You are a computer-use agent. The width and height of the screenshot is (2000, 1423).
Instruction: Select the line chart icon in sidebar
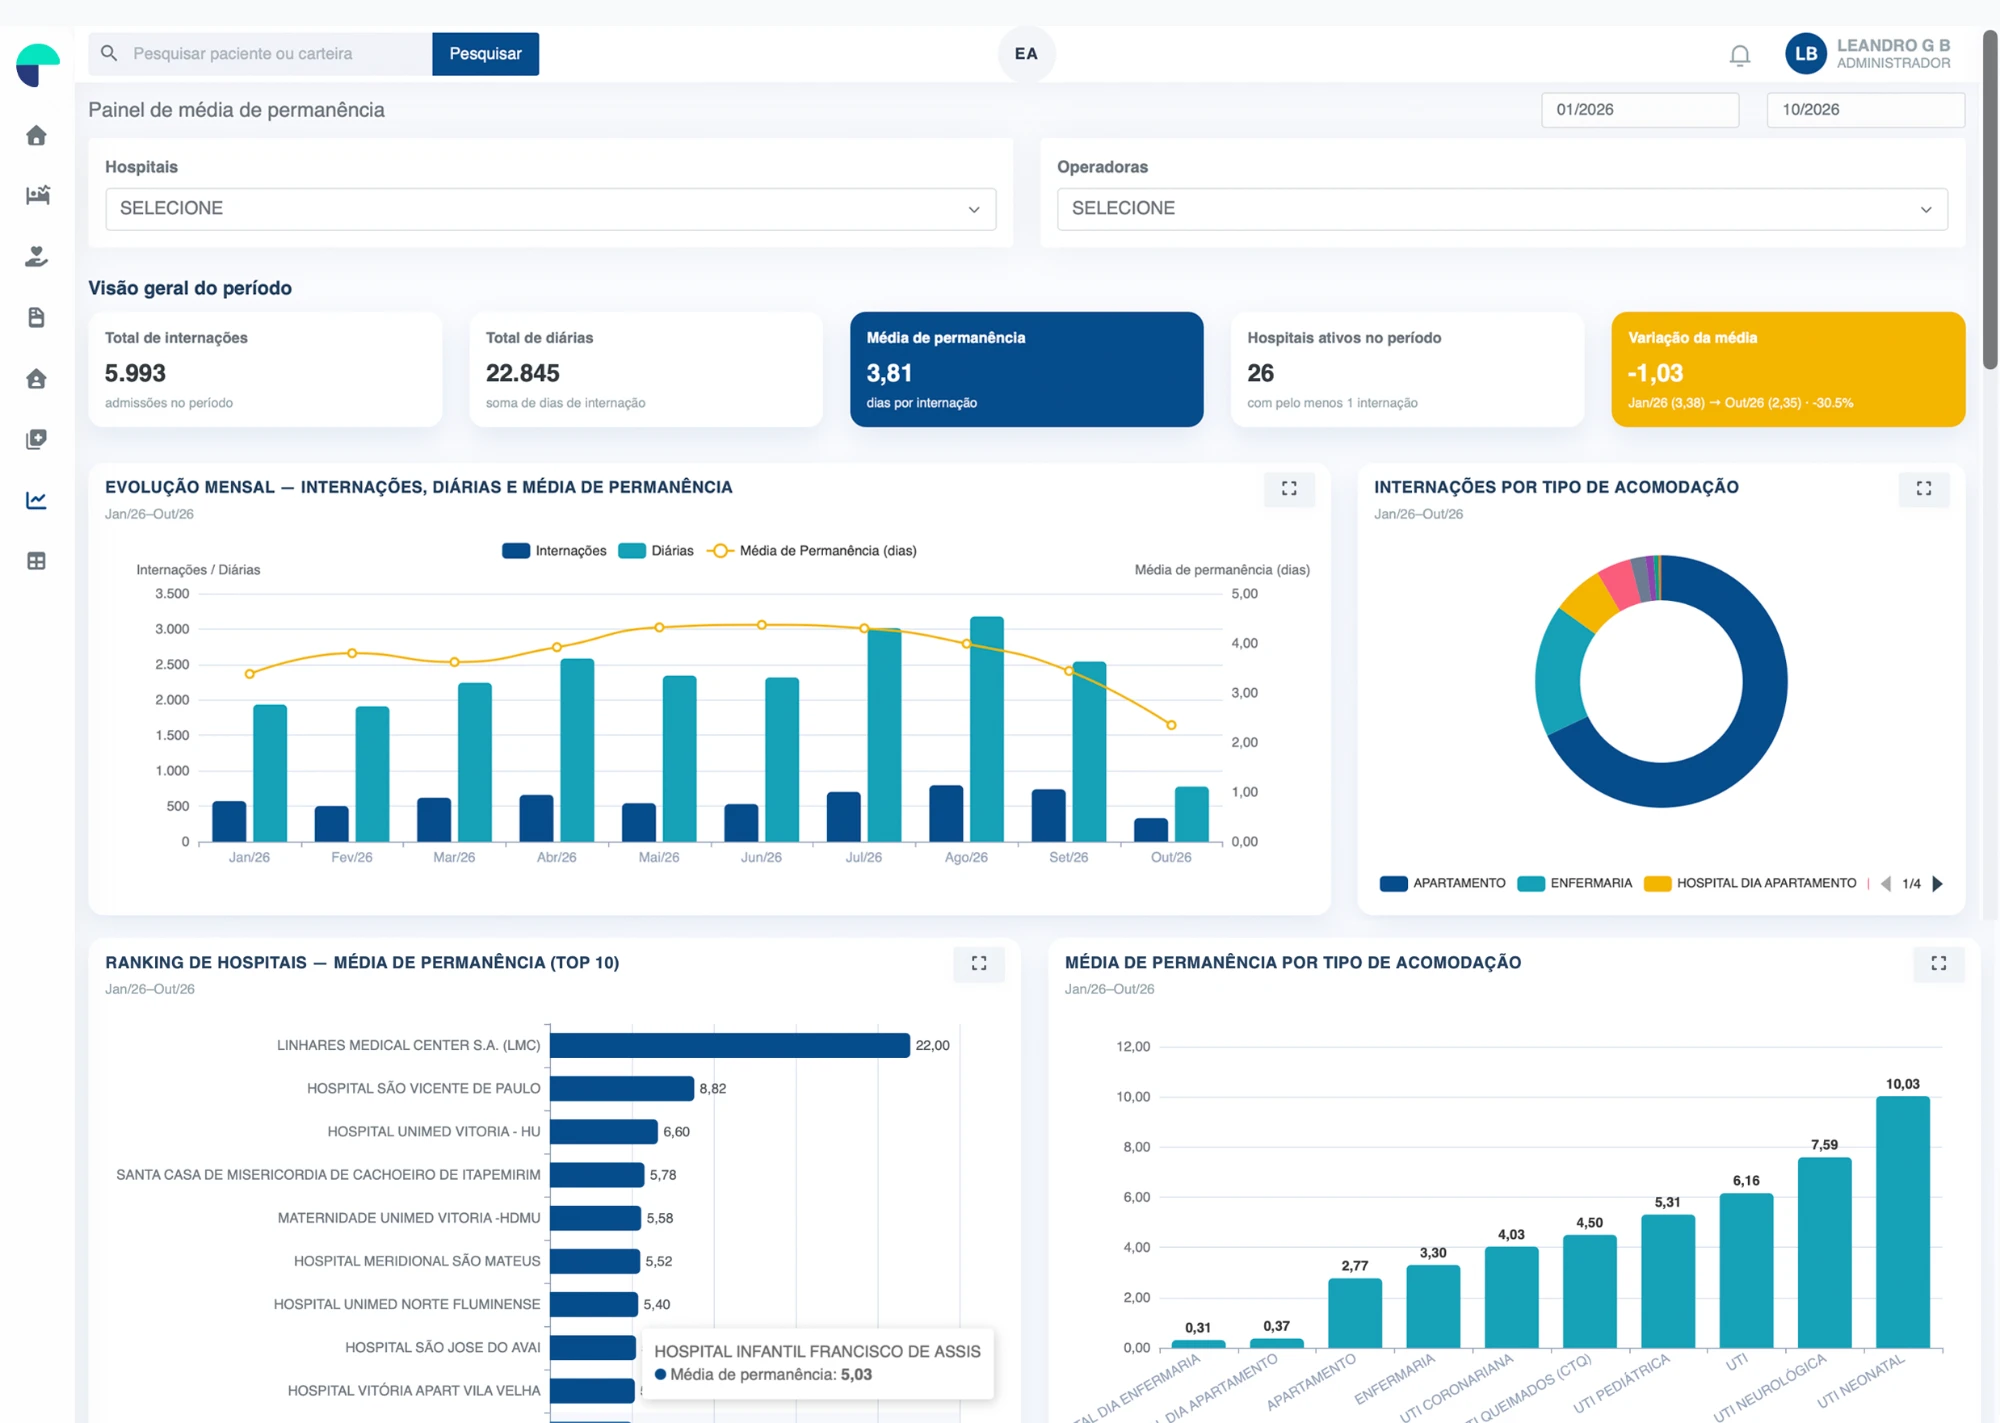[37, 500]
